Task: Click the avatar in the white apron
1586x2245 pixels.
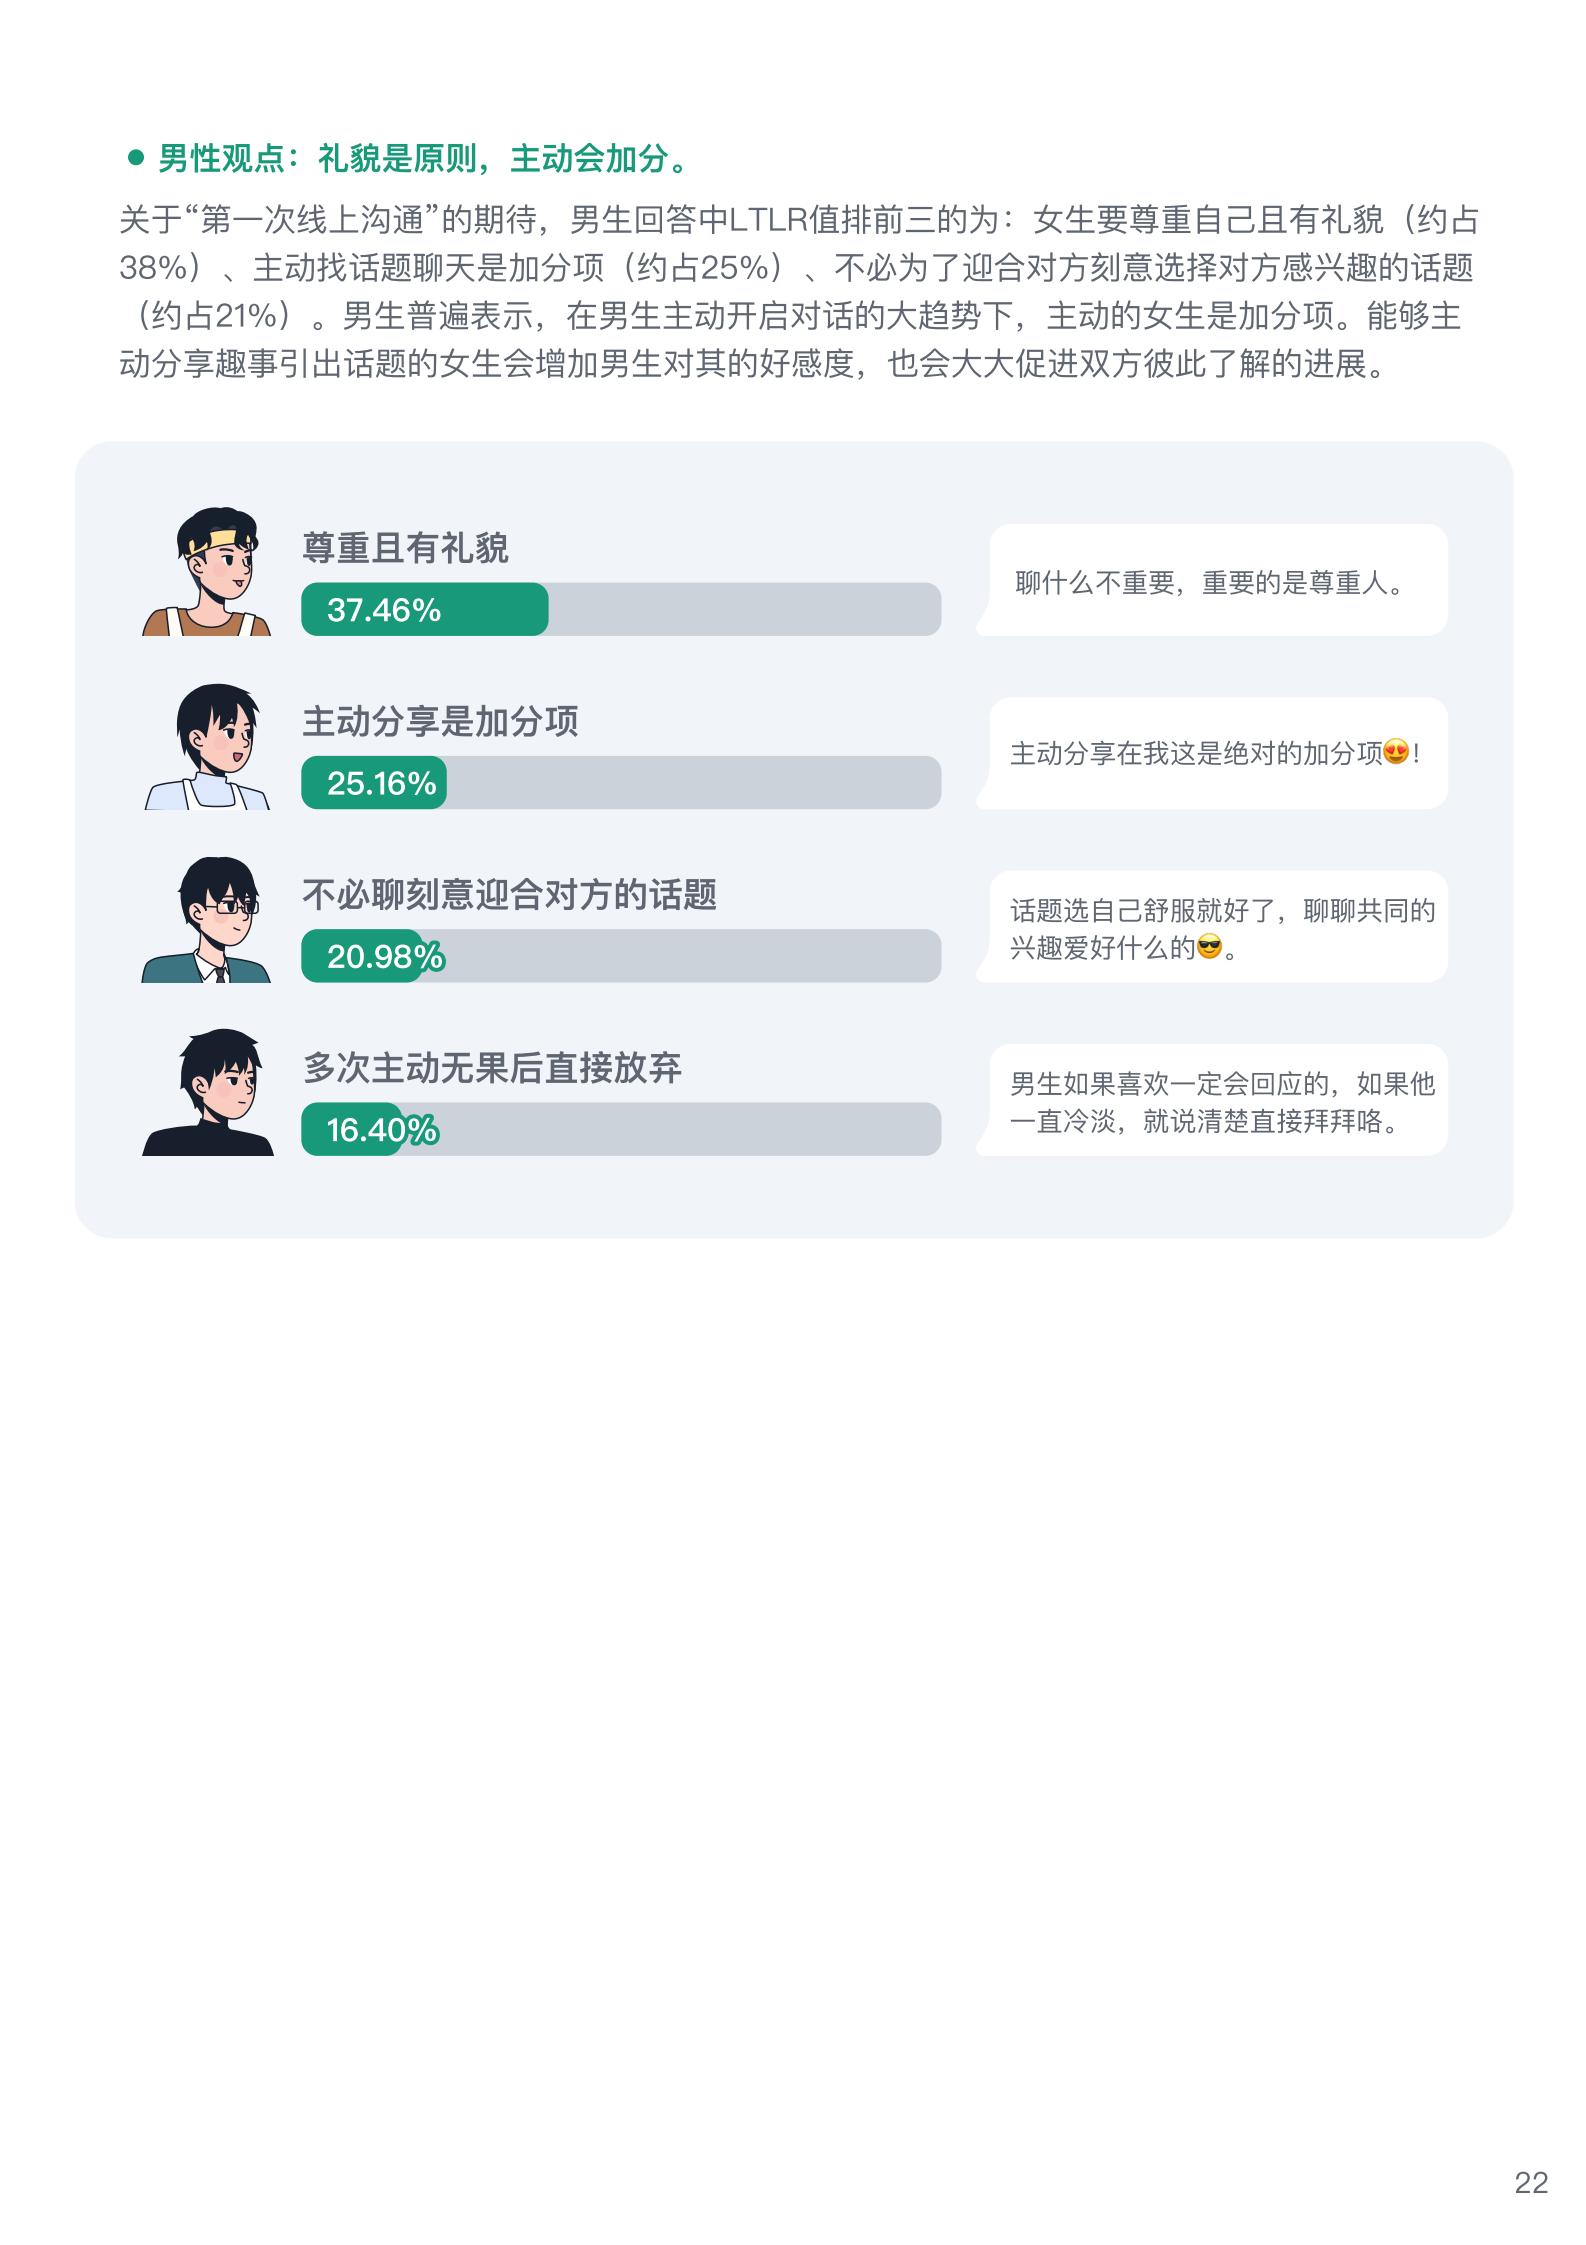Action: 207,746
